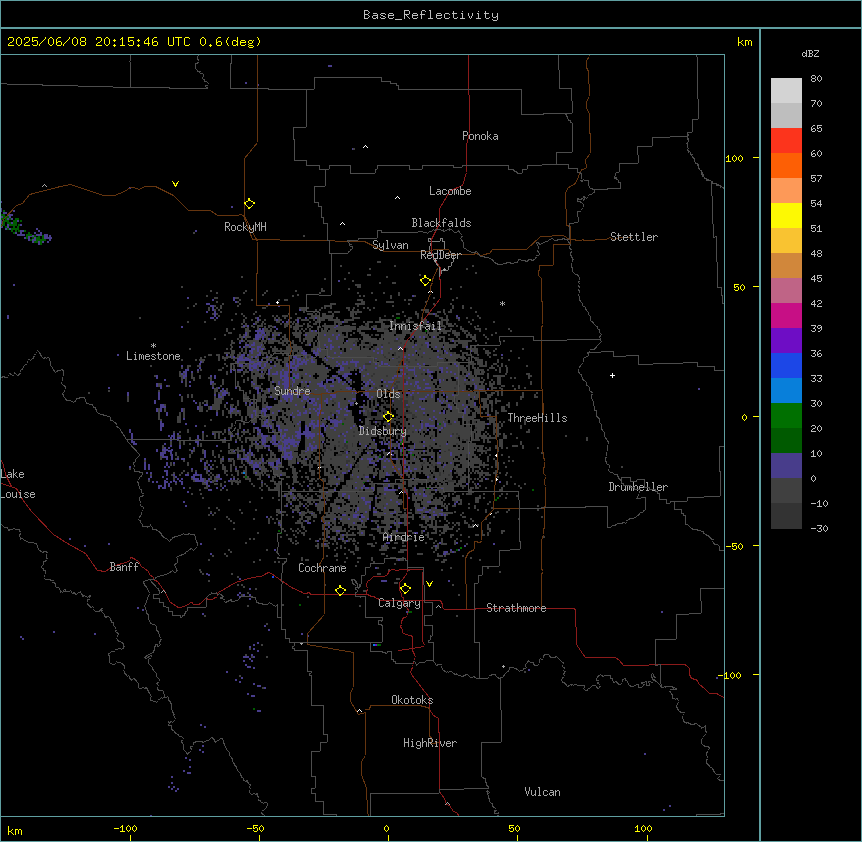Click the asterisk marker northeast of Innisfail
This screenshot has height=842, width=862.
click(x=502, y=303)
